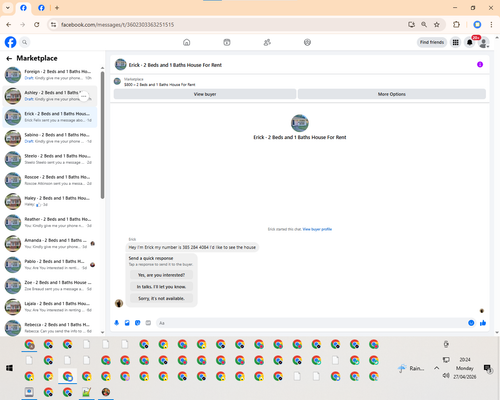The image size is (500, 400).
Task: Open options for Ashley conversation
Action: 84,96
